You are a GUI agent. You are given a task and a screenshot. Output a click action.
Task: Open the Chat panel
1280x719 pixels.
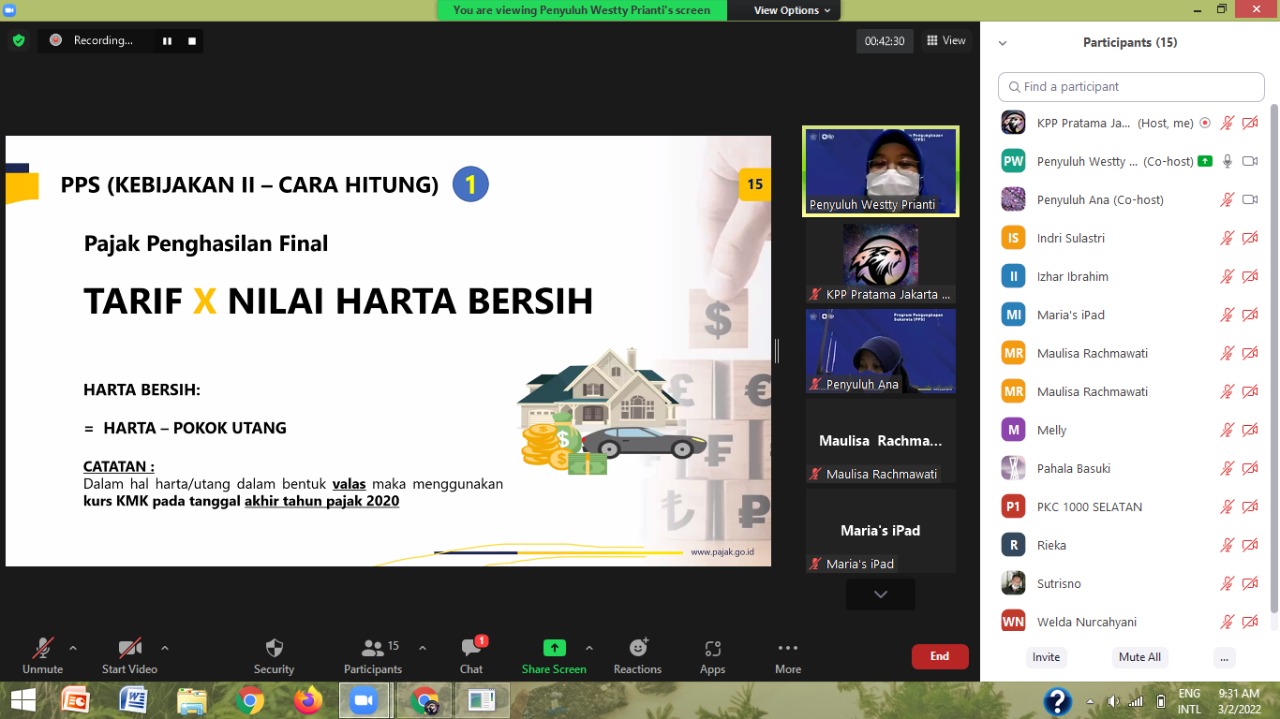pyautogui.click(x=472, y=649)
